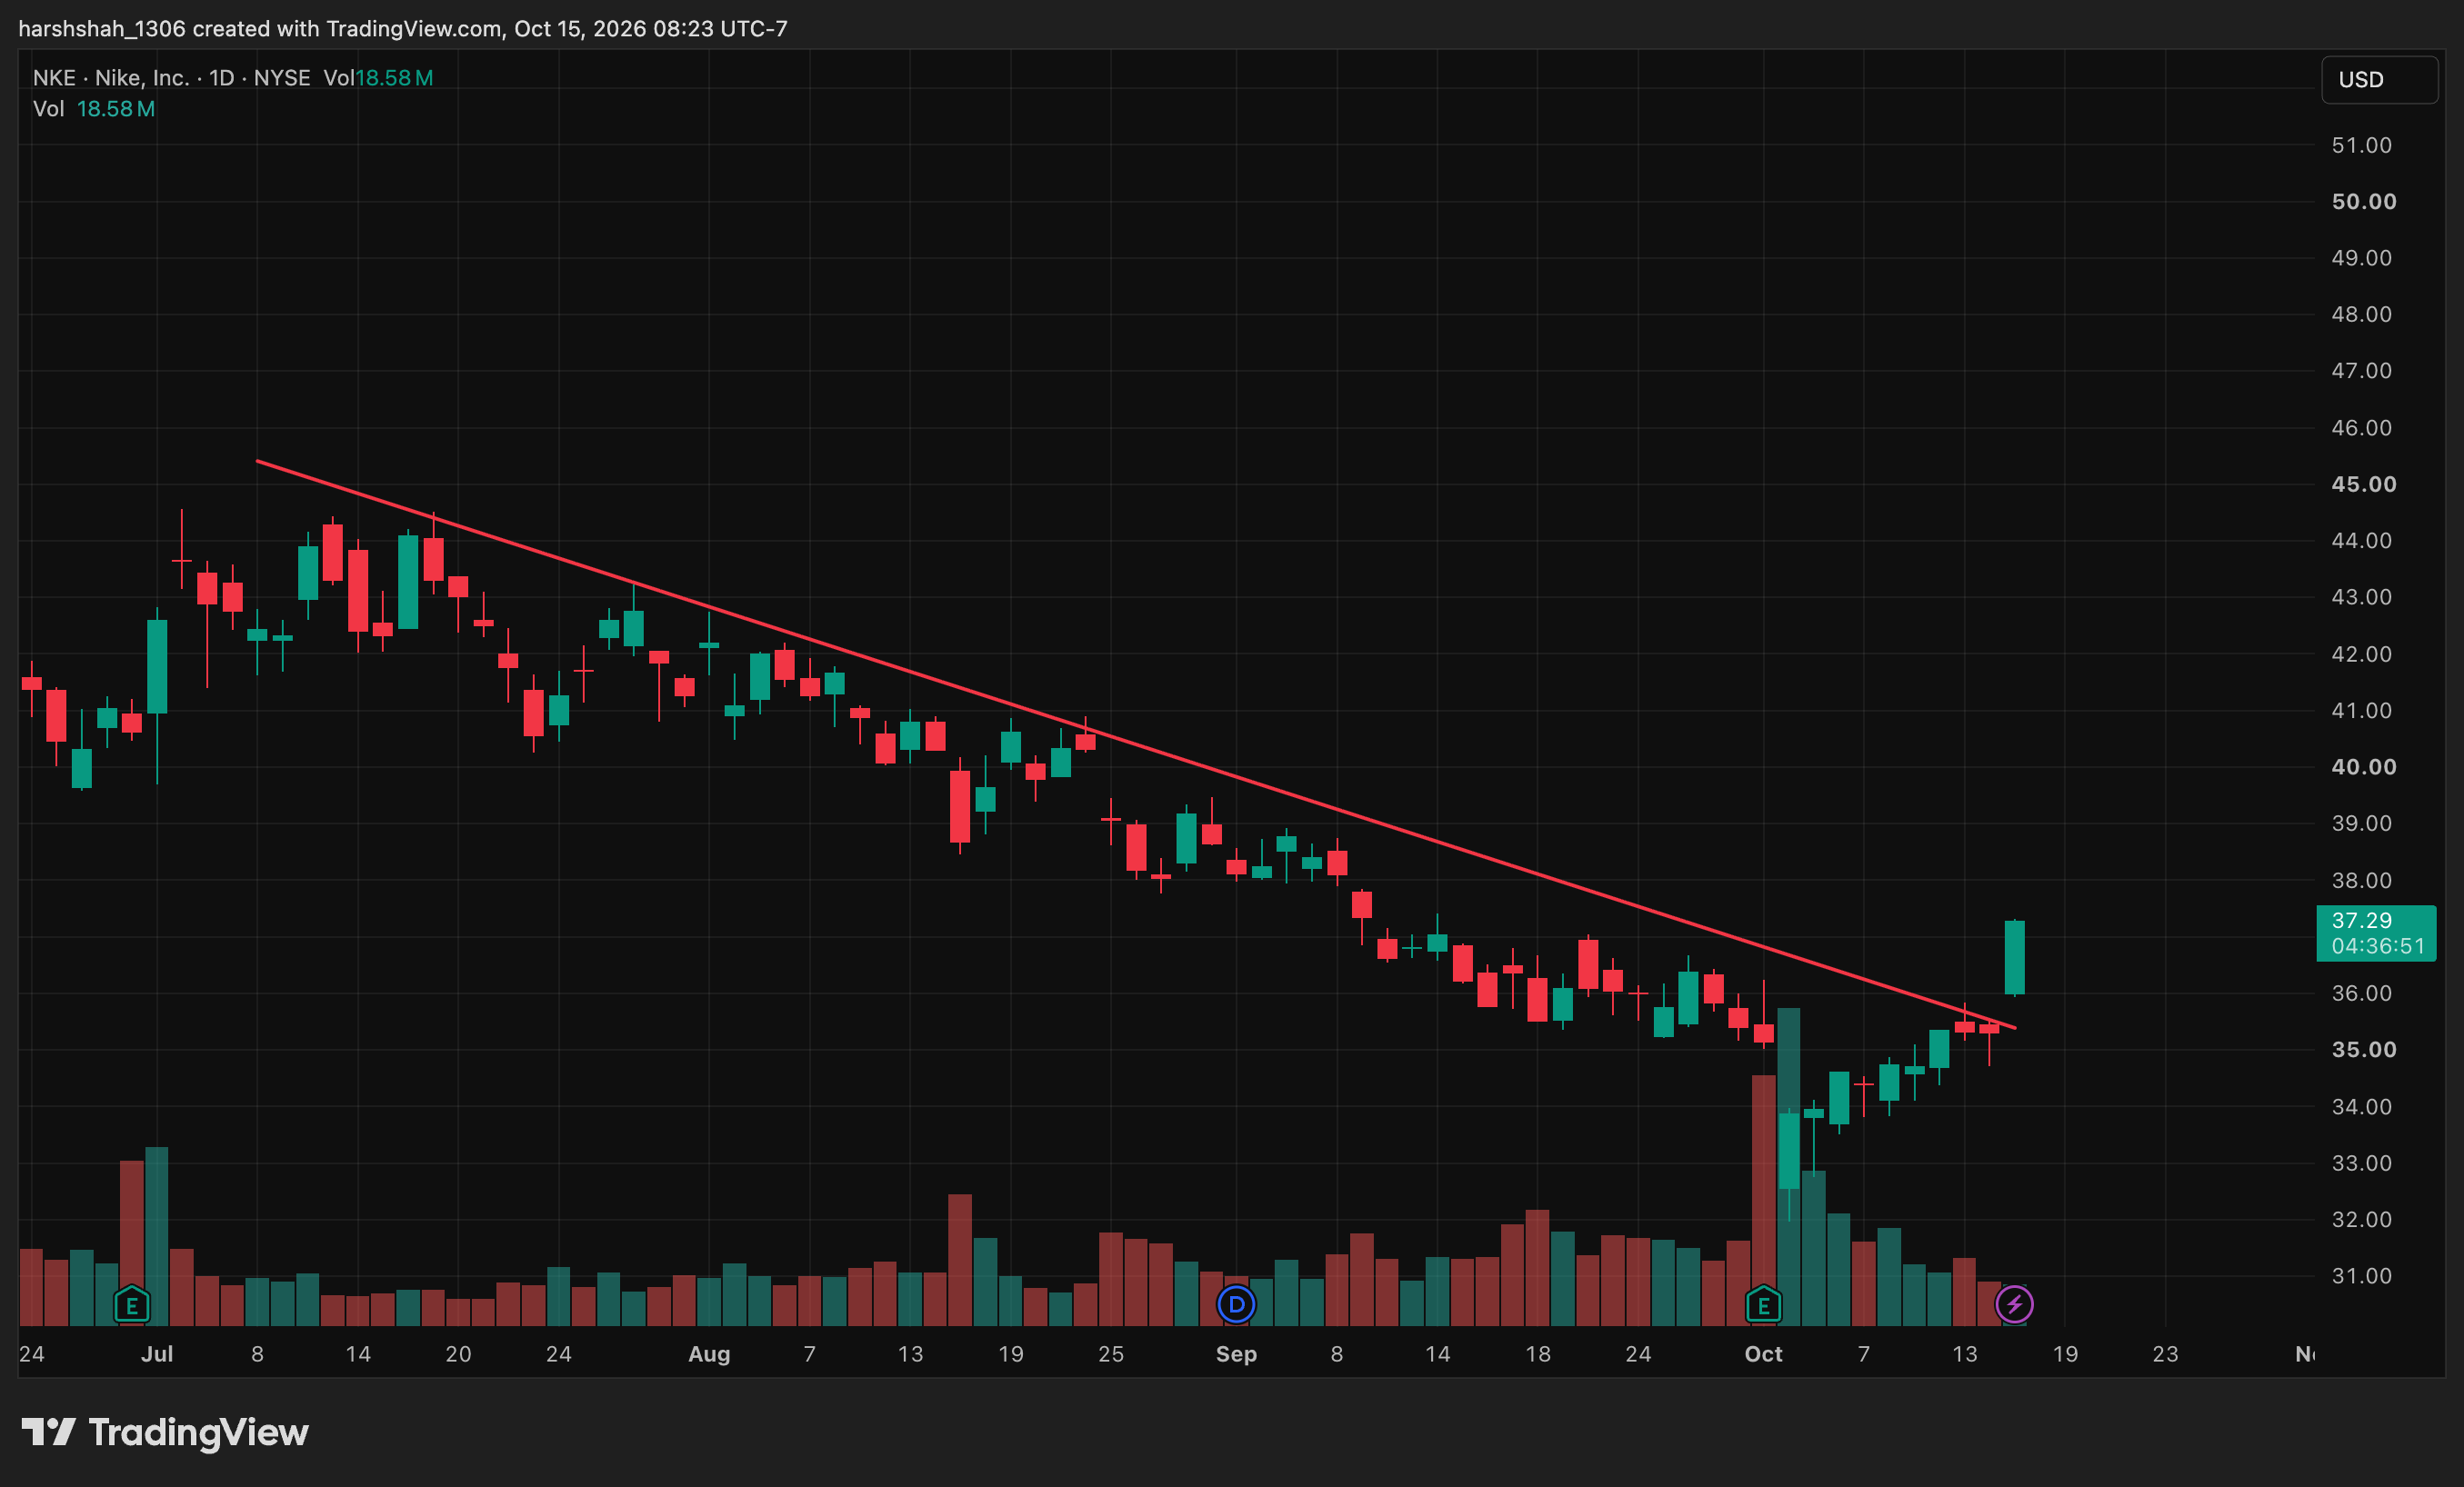The width and height of the screenshot is (2464, 1487).
Task: Click the latest green breakout candle
Action: (x=2014, y=958)
